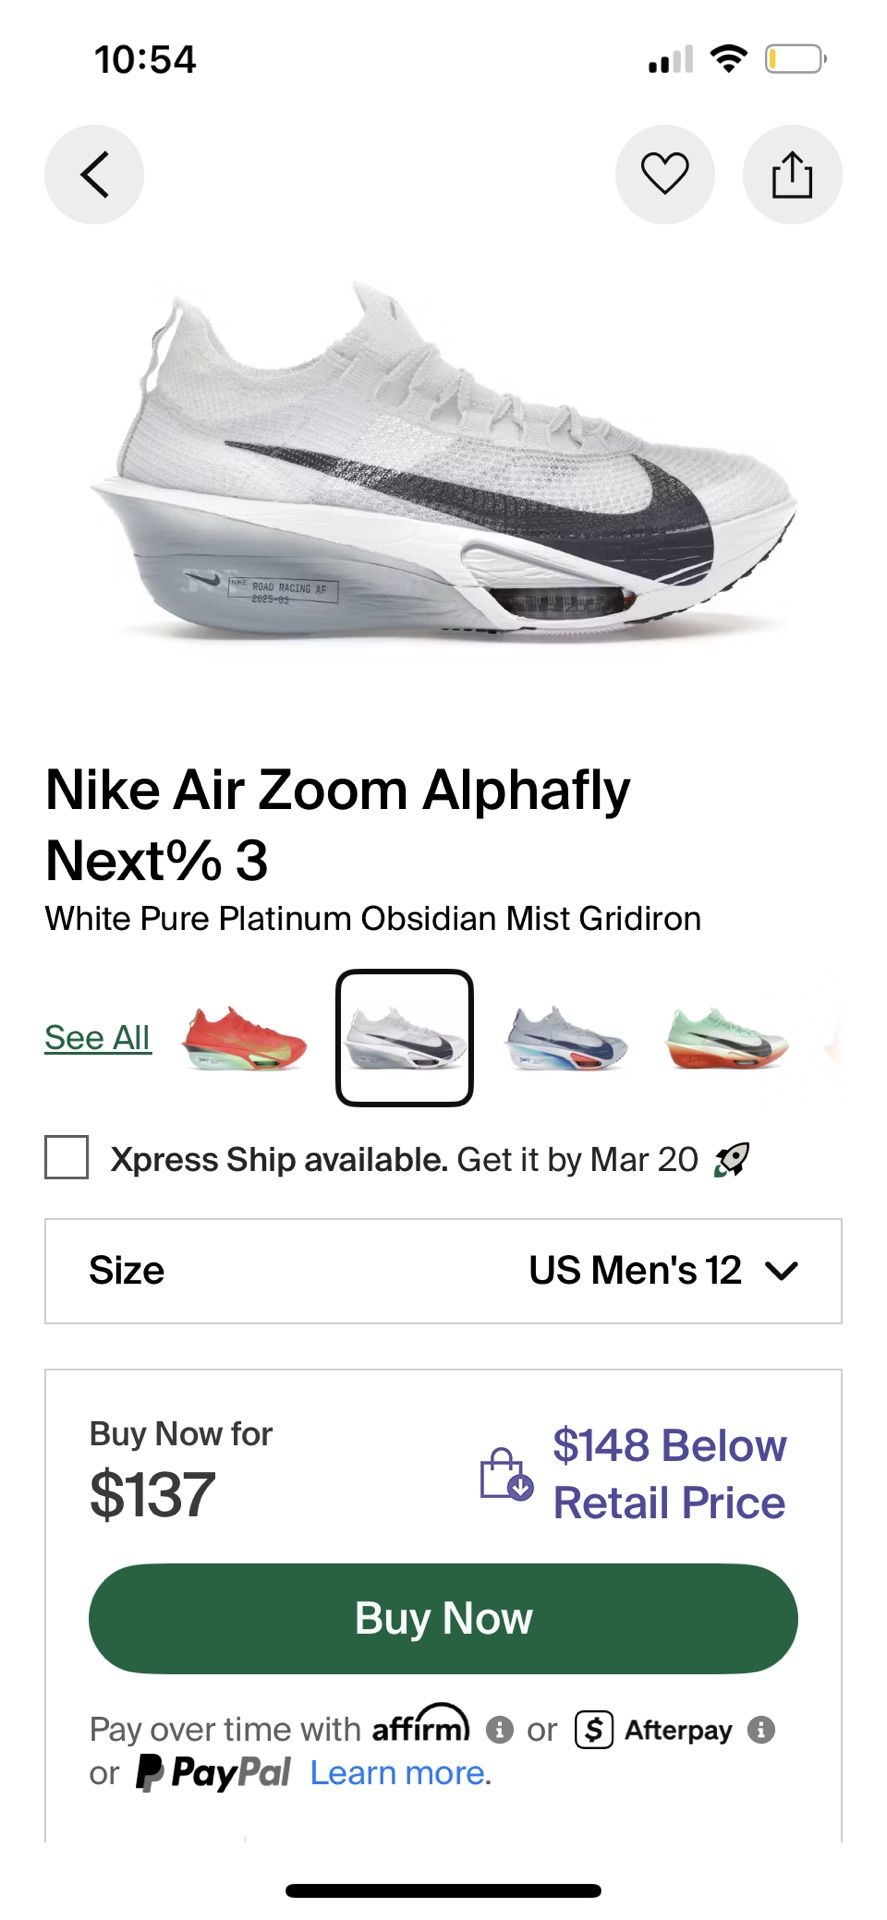Tap the Xpress Ship rocket icon
This screenshot has height=1920, width=887.
731,1160
